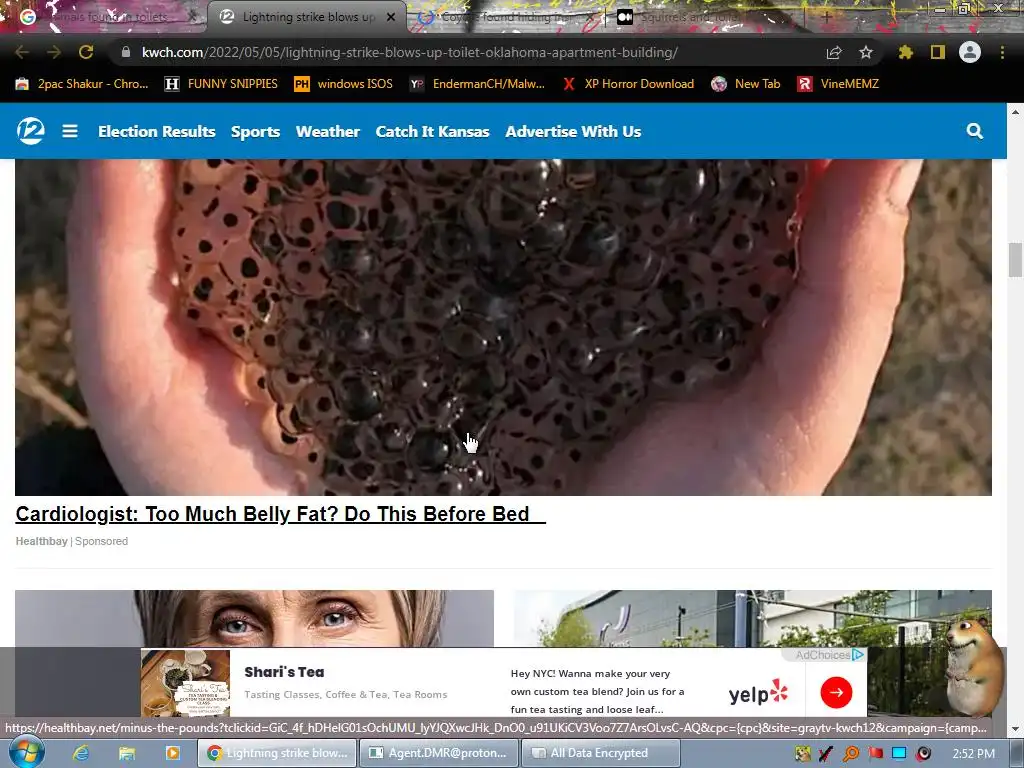Open the VineMEMZ bookmark
Viewport: 1024px width, 768px height.
pos(838,84)
